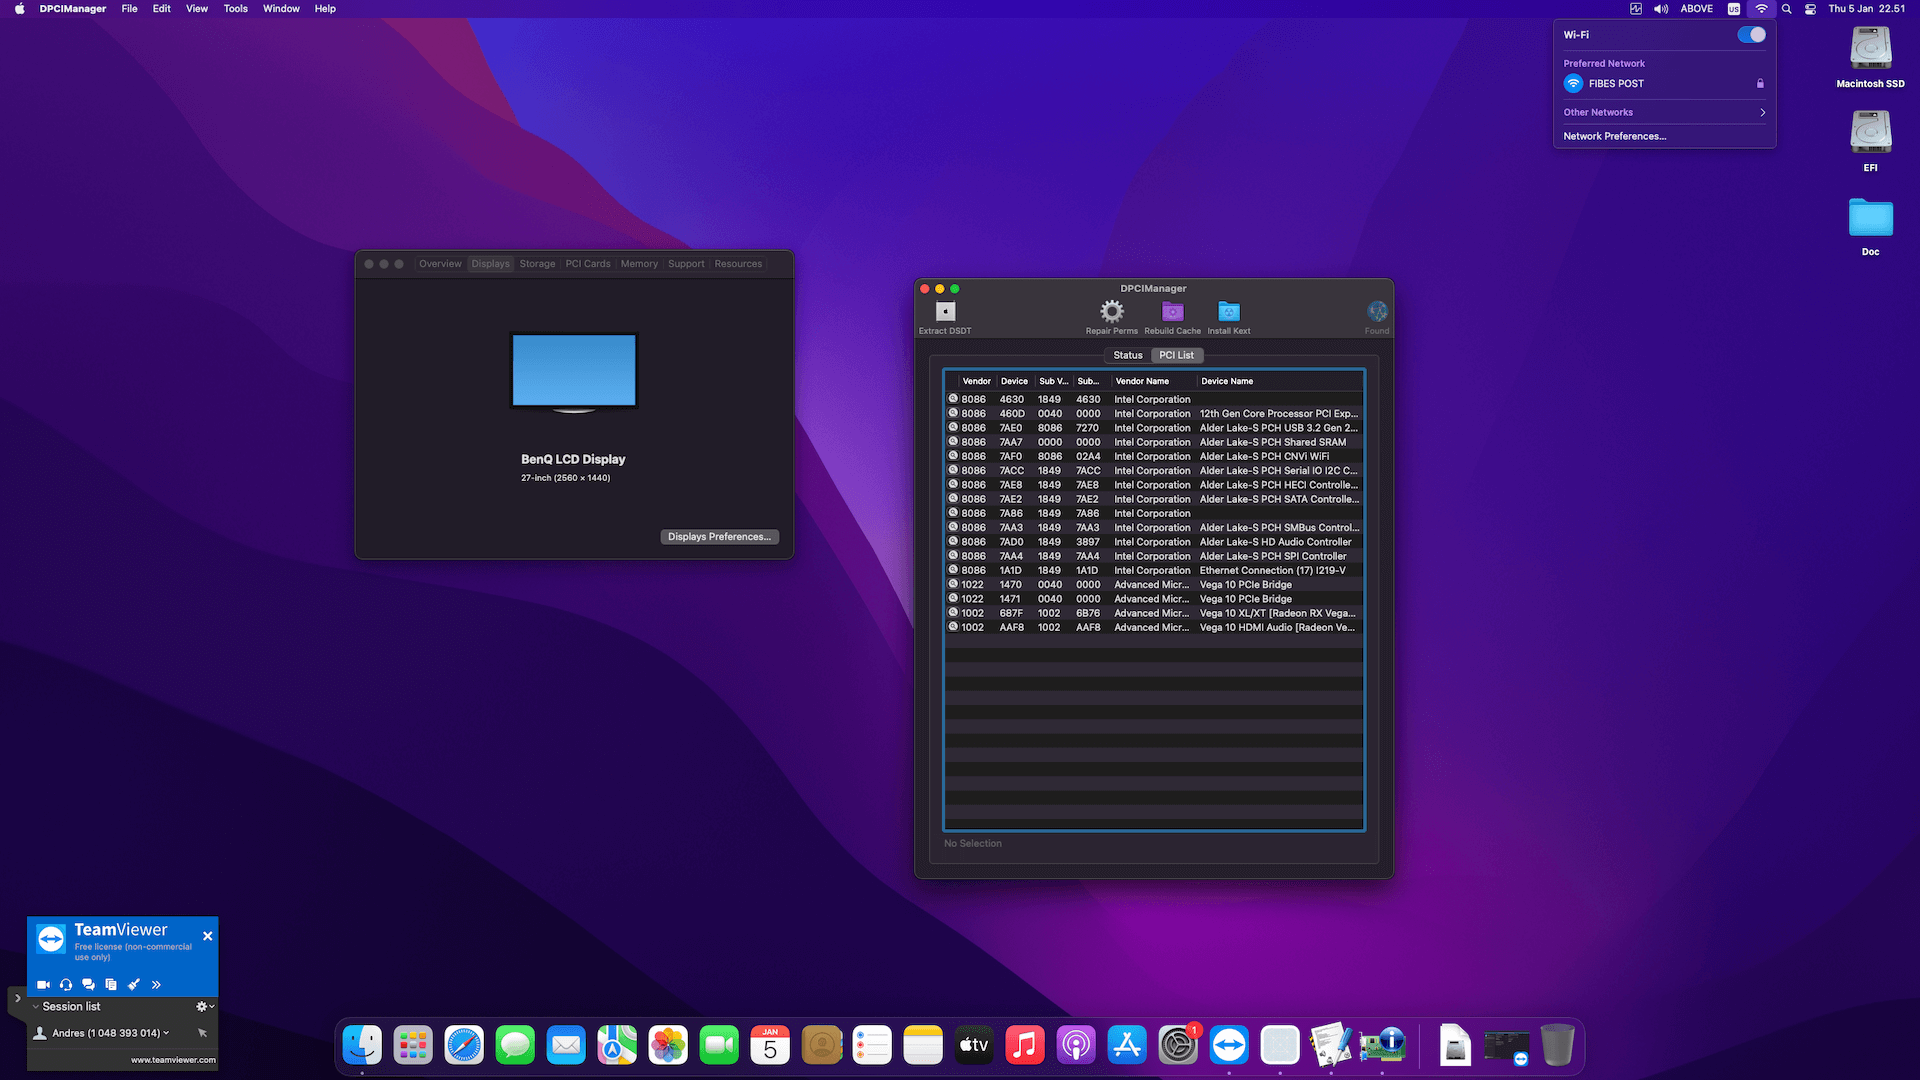
Task: Toggle remote control arrow for Andres
Action: [x=202, y=1033]
